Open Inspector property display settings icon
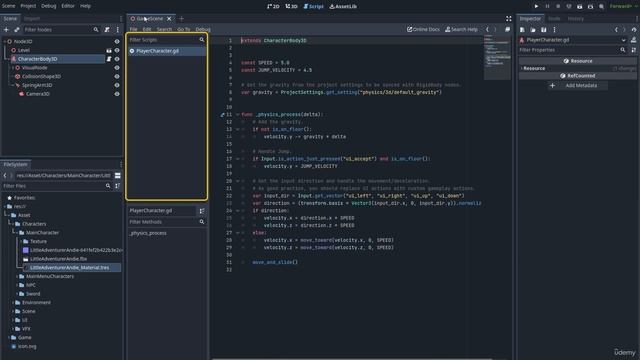Screen dimensions: 640x360 coord(633,50)
